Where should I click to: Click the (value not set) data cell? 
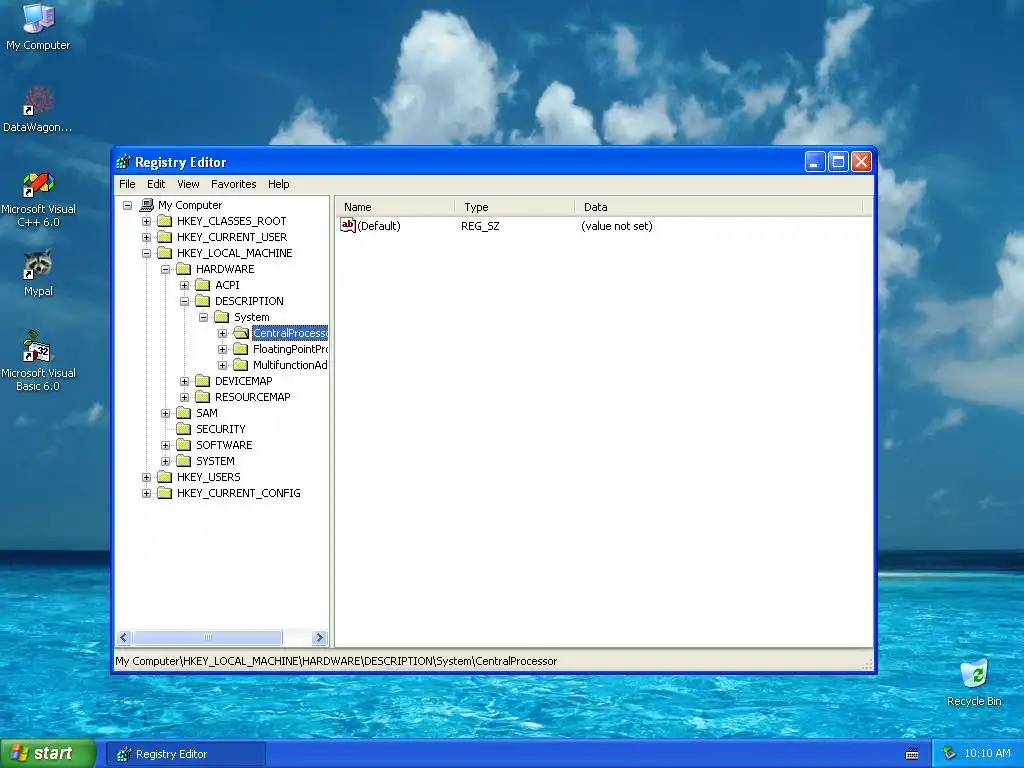(x=616, y=226)
